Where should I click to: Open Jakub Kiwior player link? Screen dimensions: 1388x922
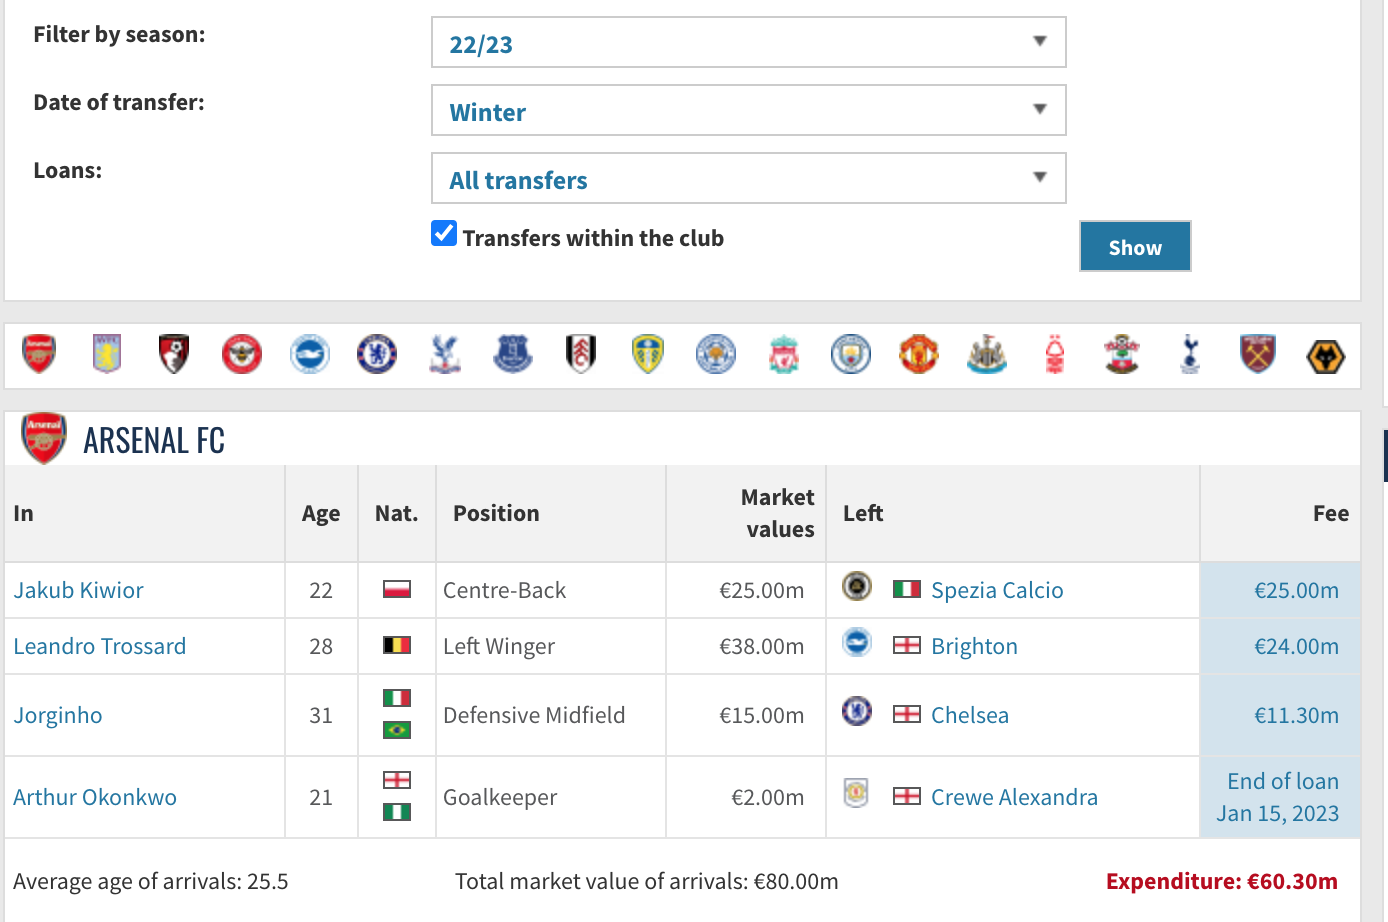pyautogui.click(x=78, y=590)
